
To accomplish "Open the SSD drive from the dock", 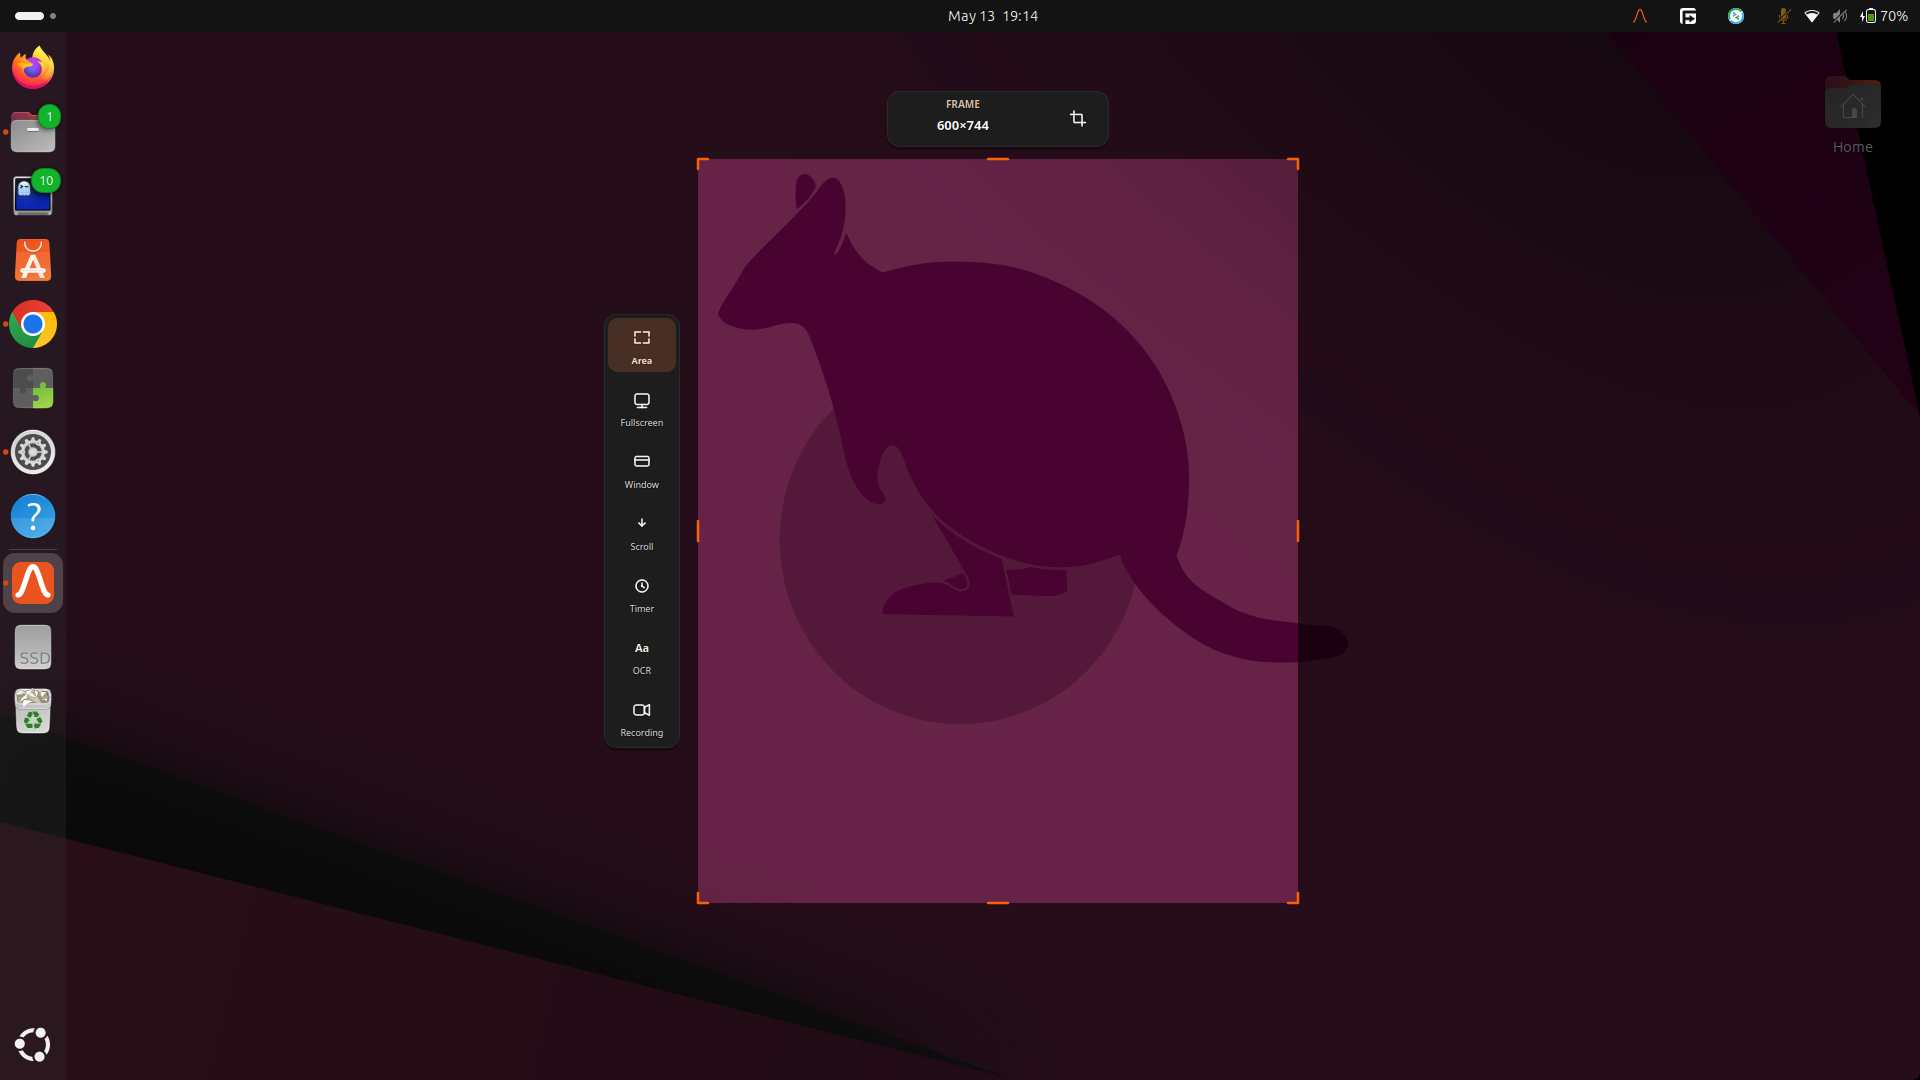I will [x=33, y=647].
